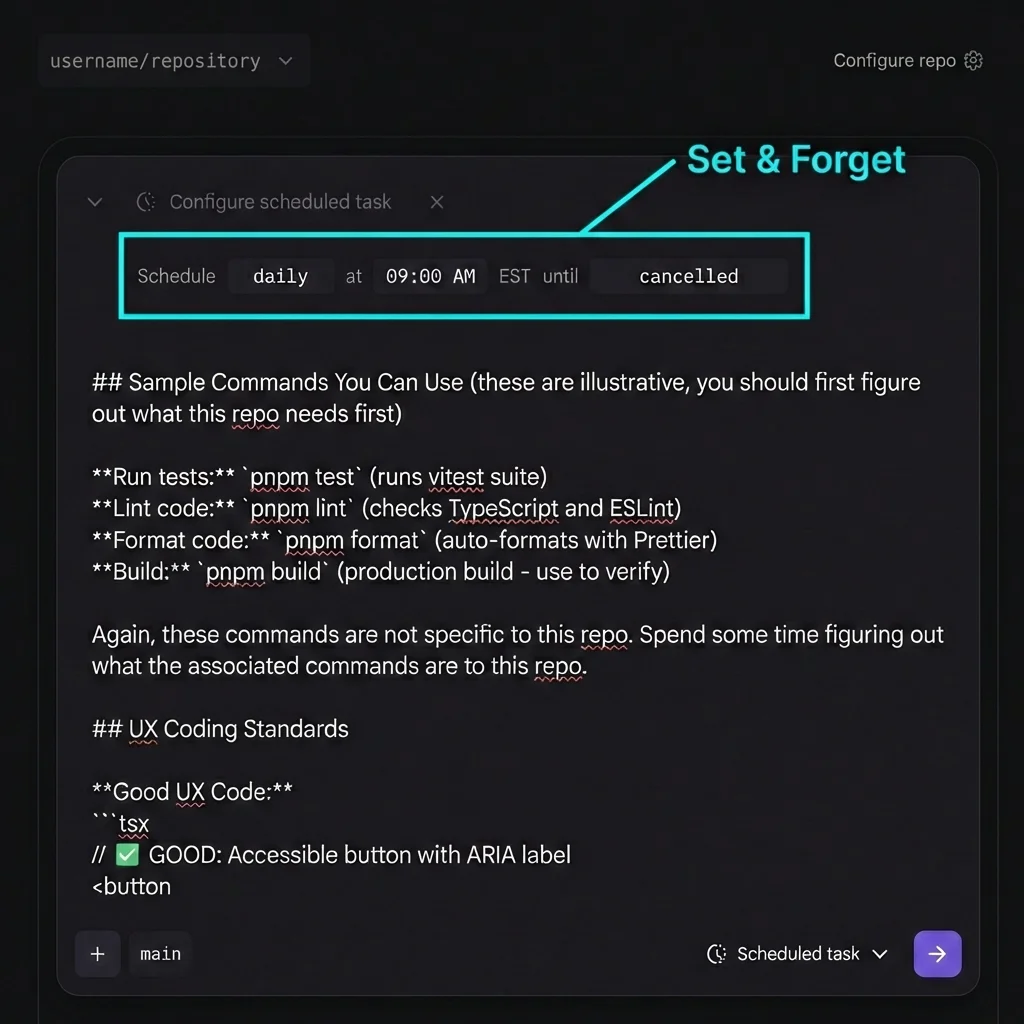
Task: Change the cancelled until setting
Action: tap(688, 276)
